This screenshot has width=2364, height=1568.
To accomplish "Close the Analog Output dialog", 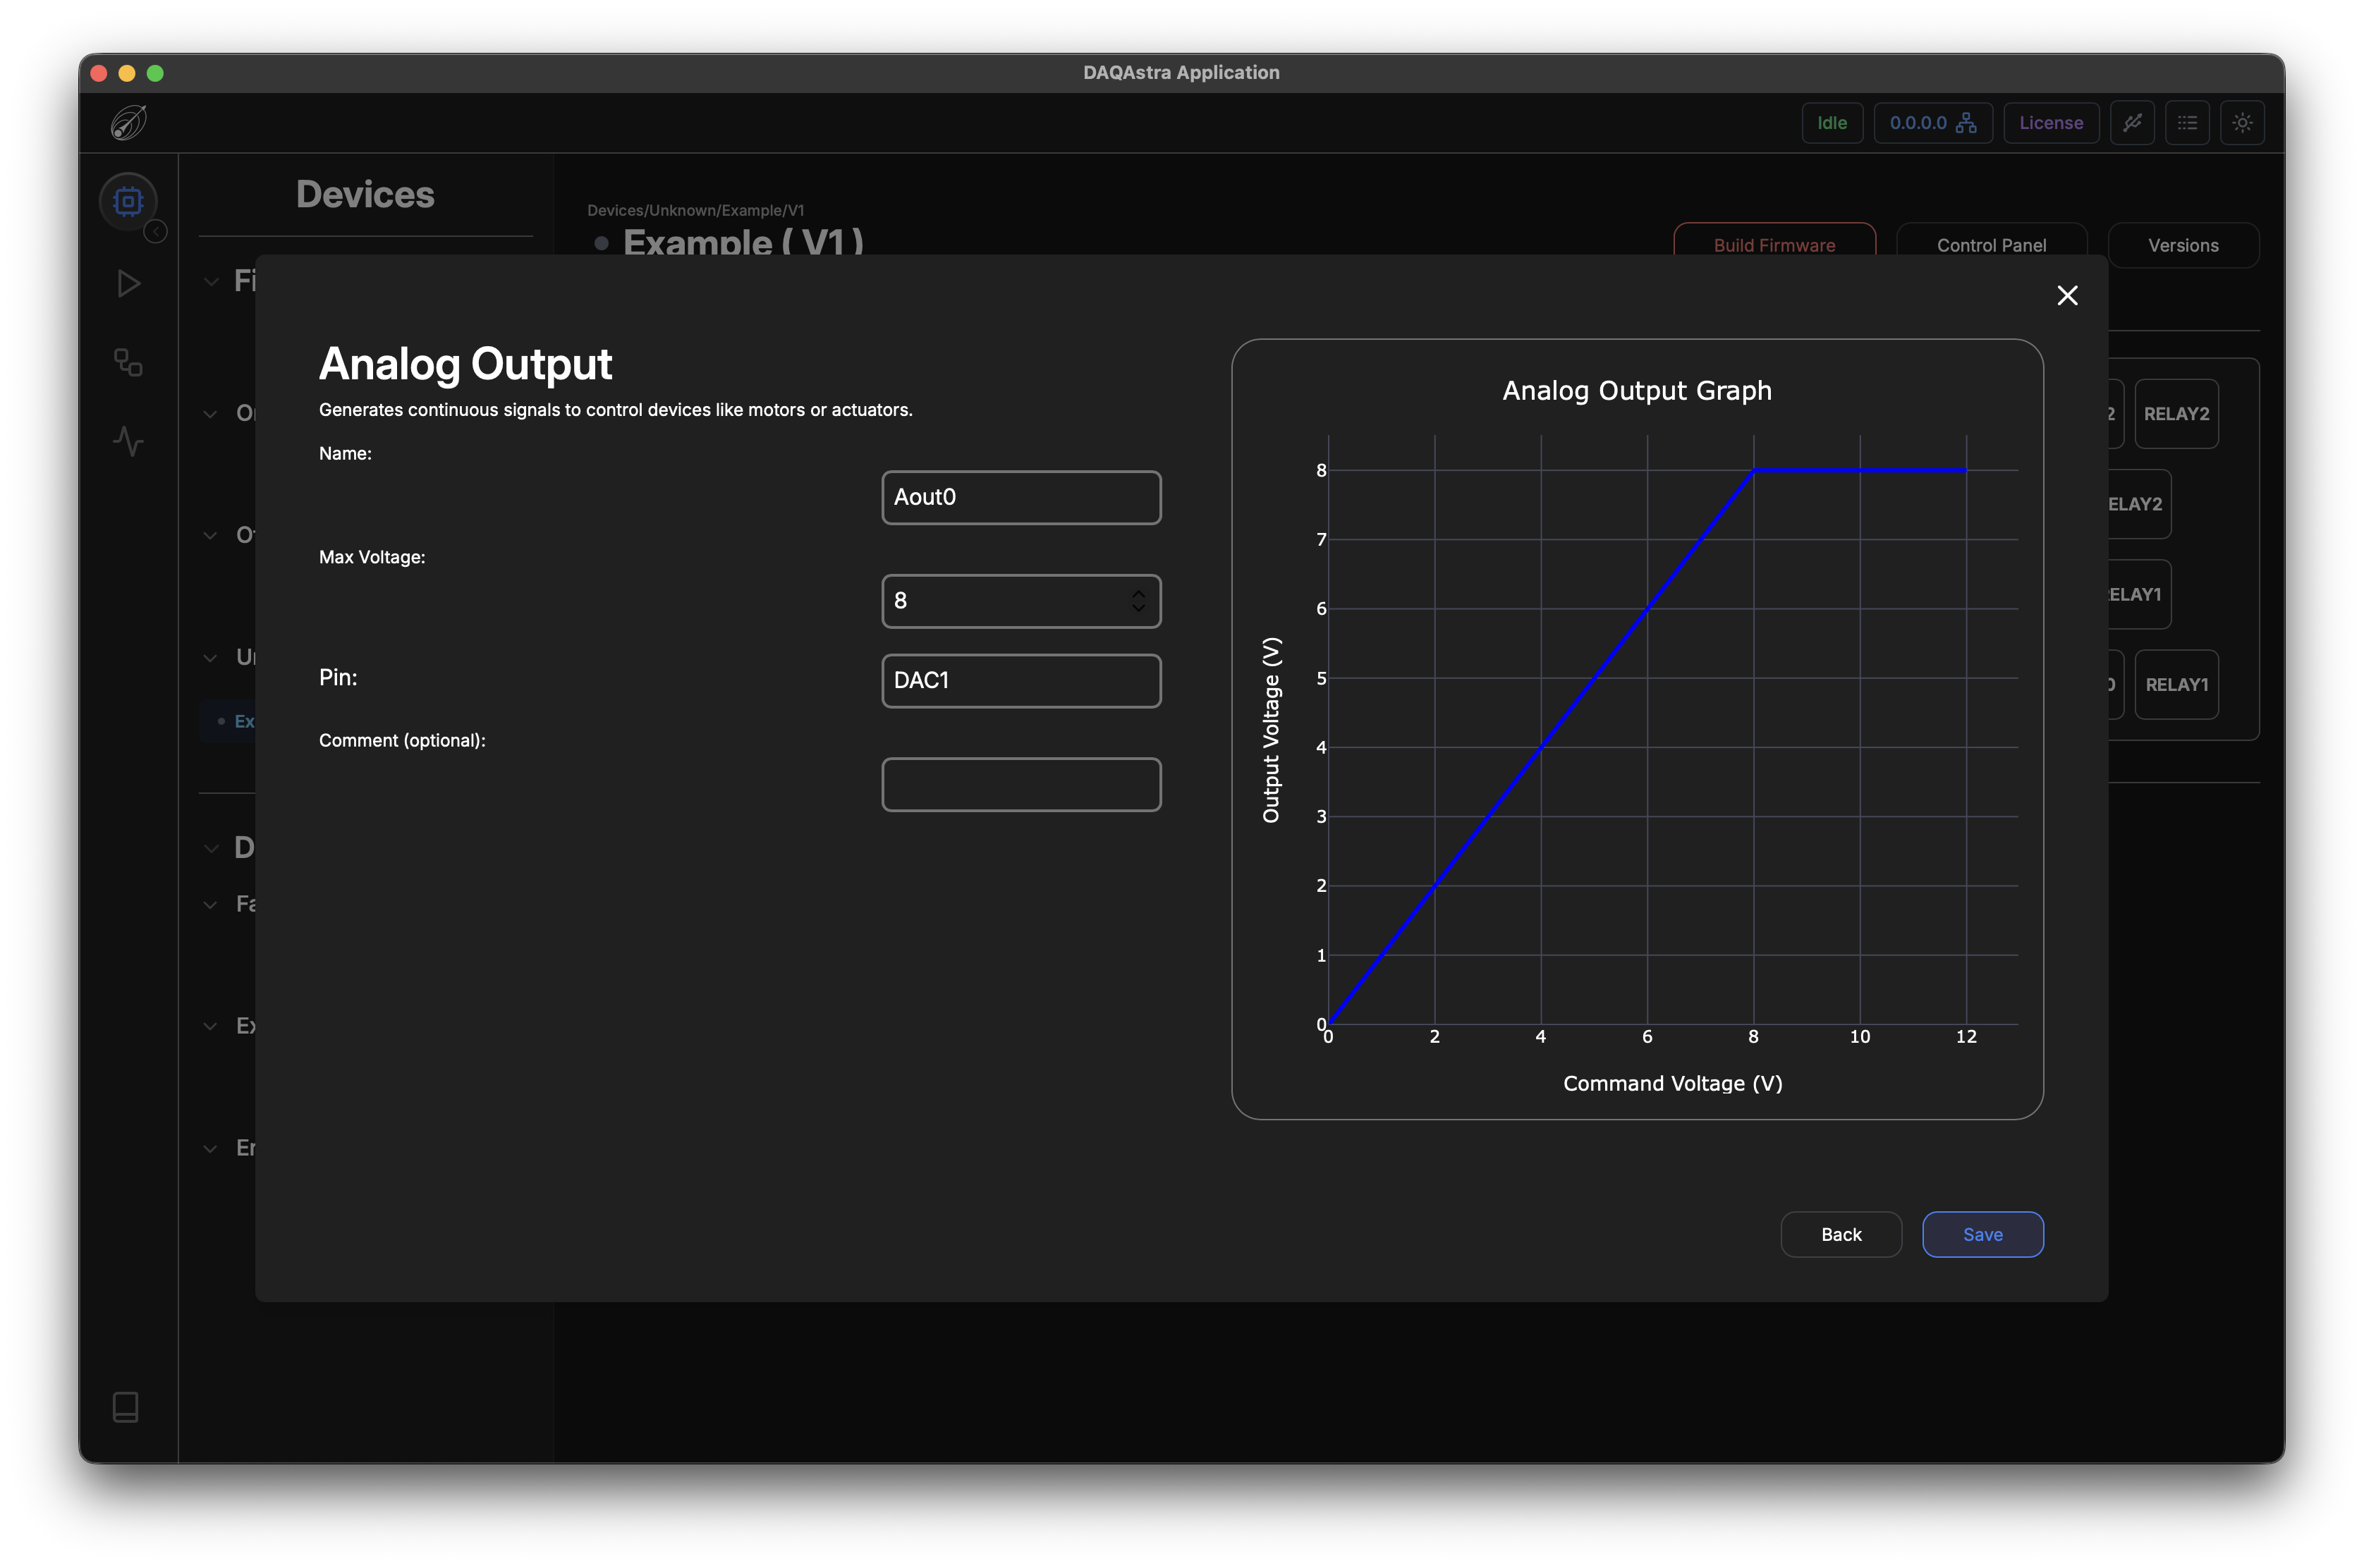I will click(x=2067, y=295).
